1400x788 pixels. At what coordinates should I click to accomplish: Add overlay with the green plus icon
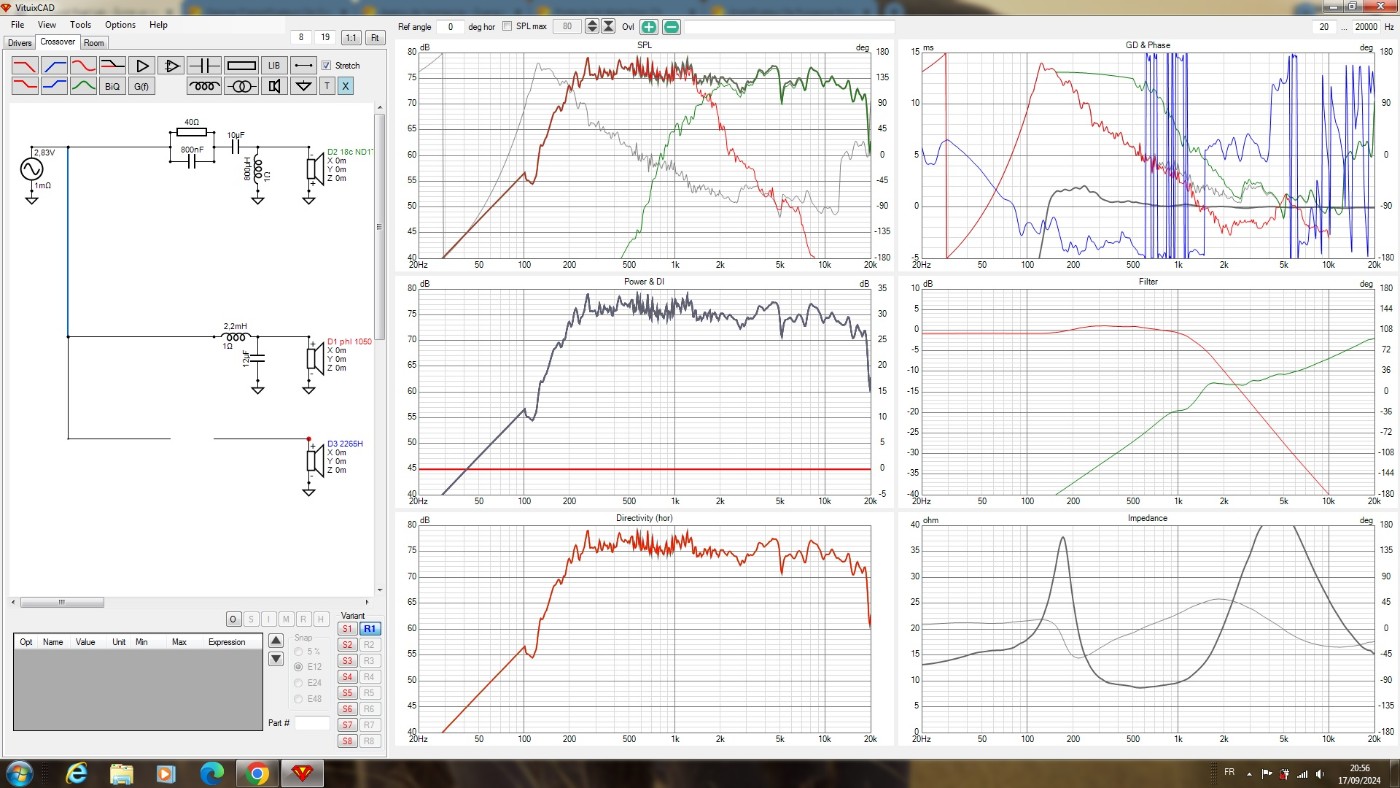(649, 27)
